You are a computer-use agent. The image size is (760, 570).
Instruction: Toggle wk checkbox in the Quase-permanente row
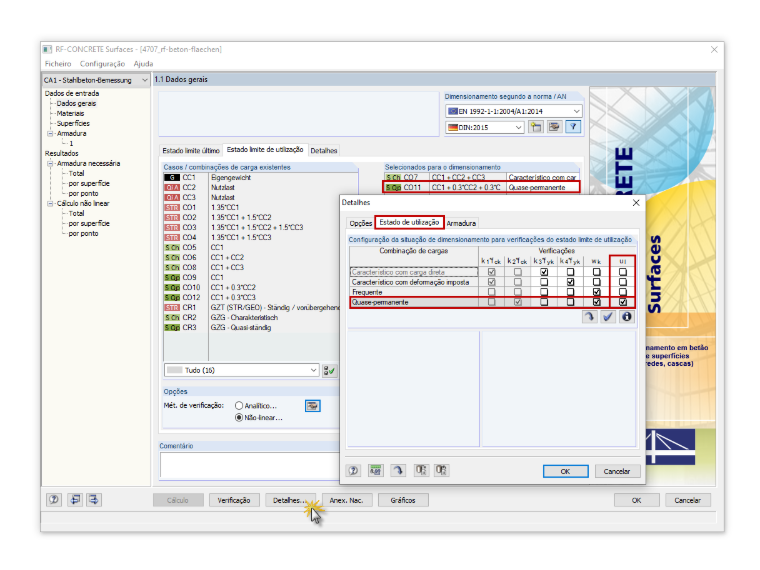(597, 302)
